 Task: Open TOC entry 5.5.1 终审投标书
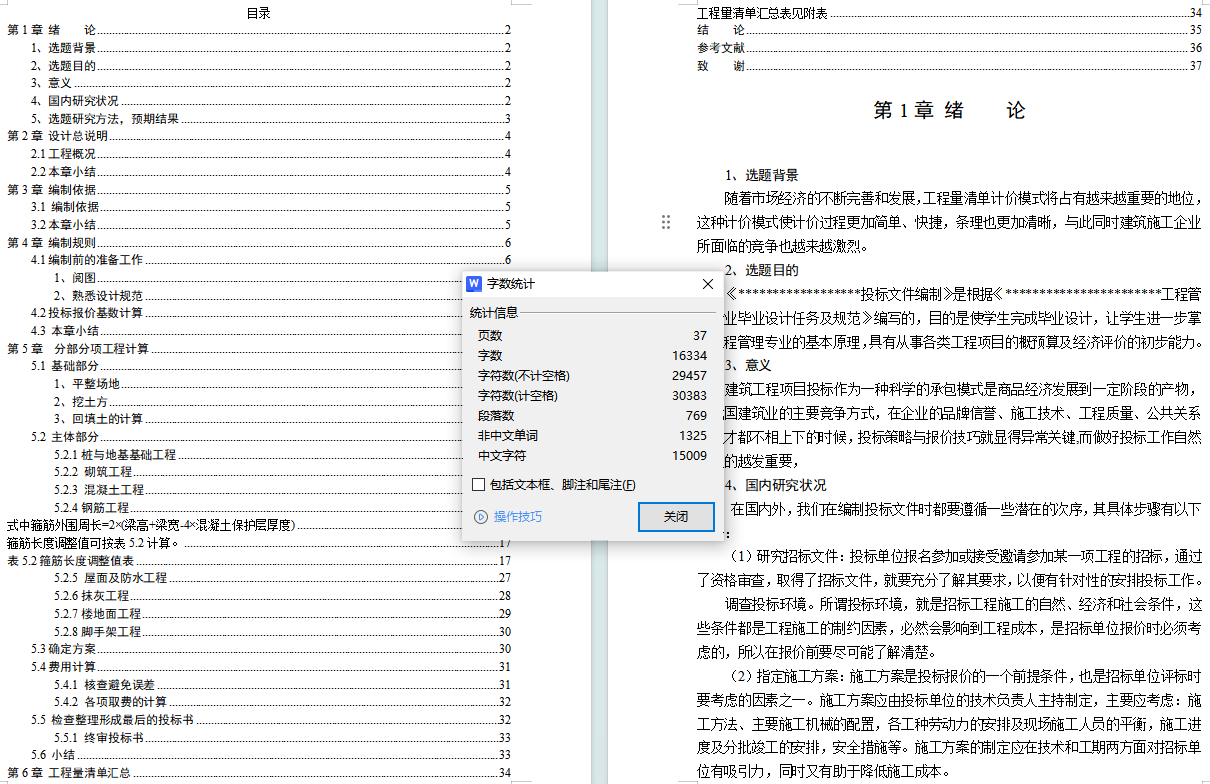pyautogui.click(x=283, y=738)
